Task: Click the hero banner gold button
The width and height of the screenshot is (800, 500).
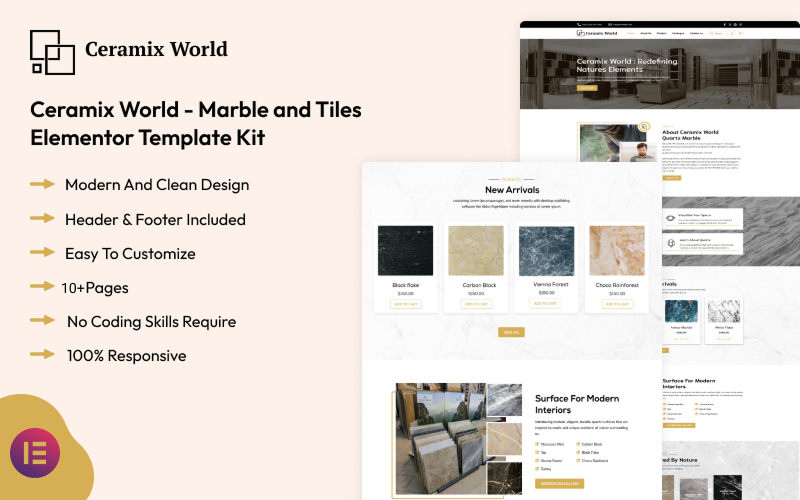Action: 587,88
